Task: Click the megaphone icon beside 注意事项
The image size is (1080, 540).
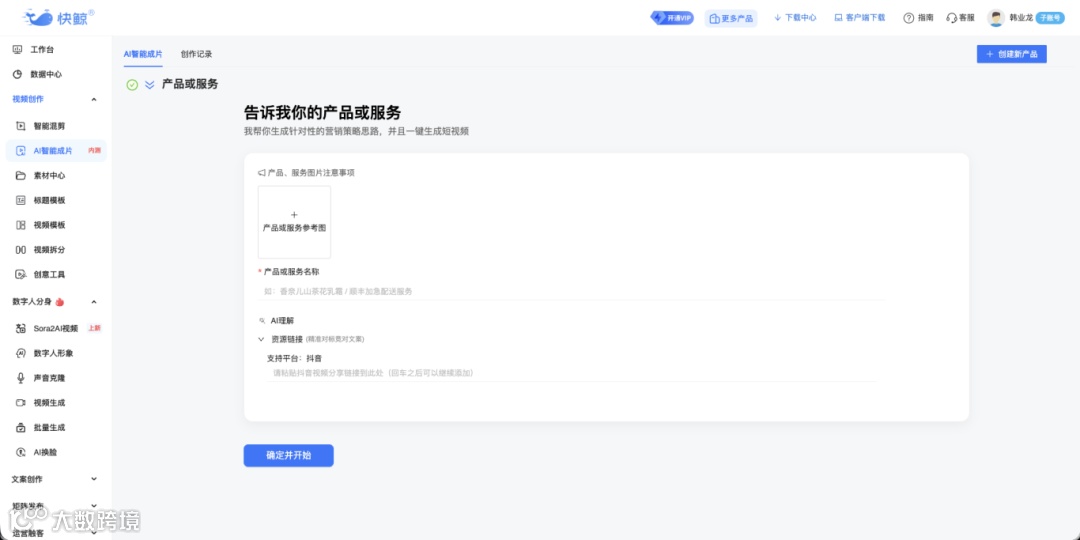Action: pyautogui.click(x=262, y=173)
